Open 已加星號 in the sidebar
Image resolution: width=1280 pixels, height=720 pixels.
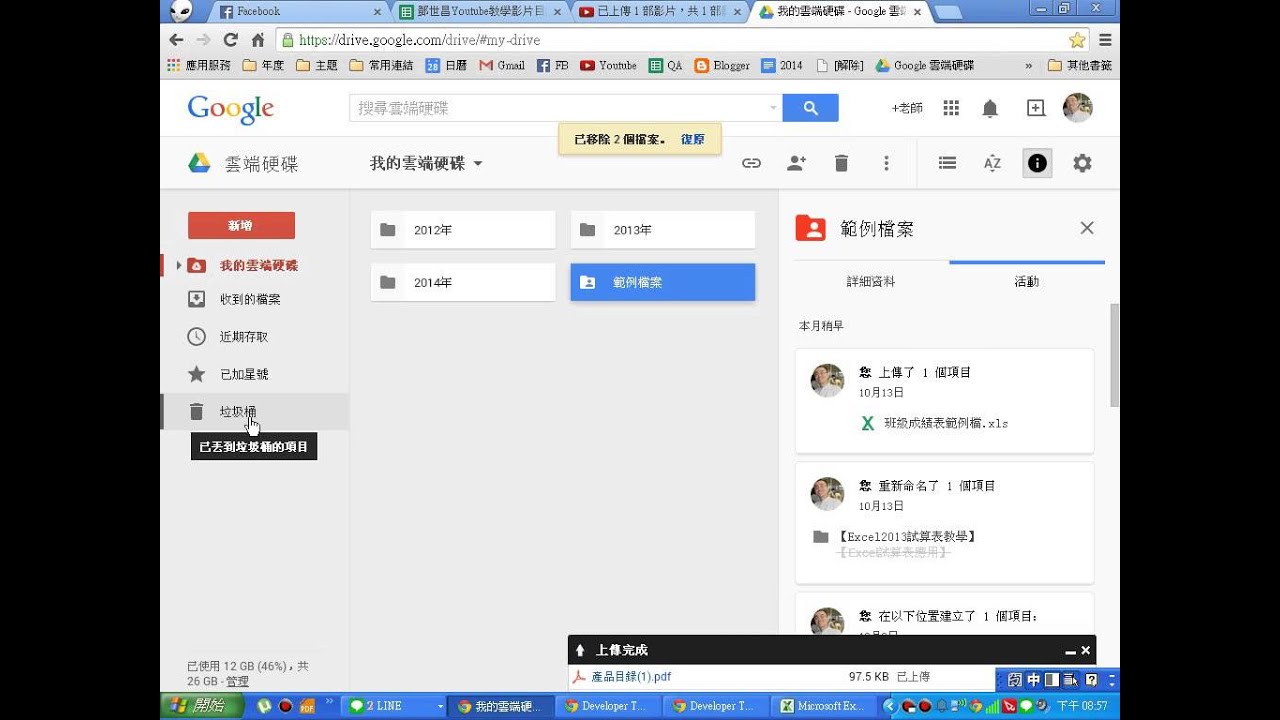tap(243, 374)
